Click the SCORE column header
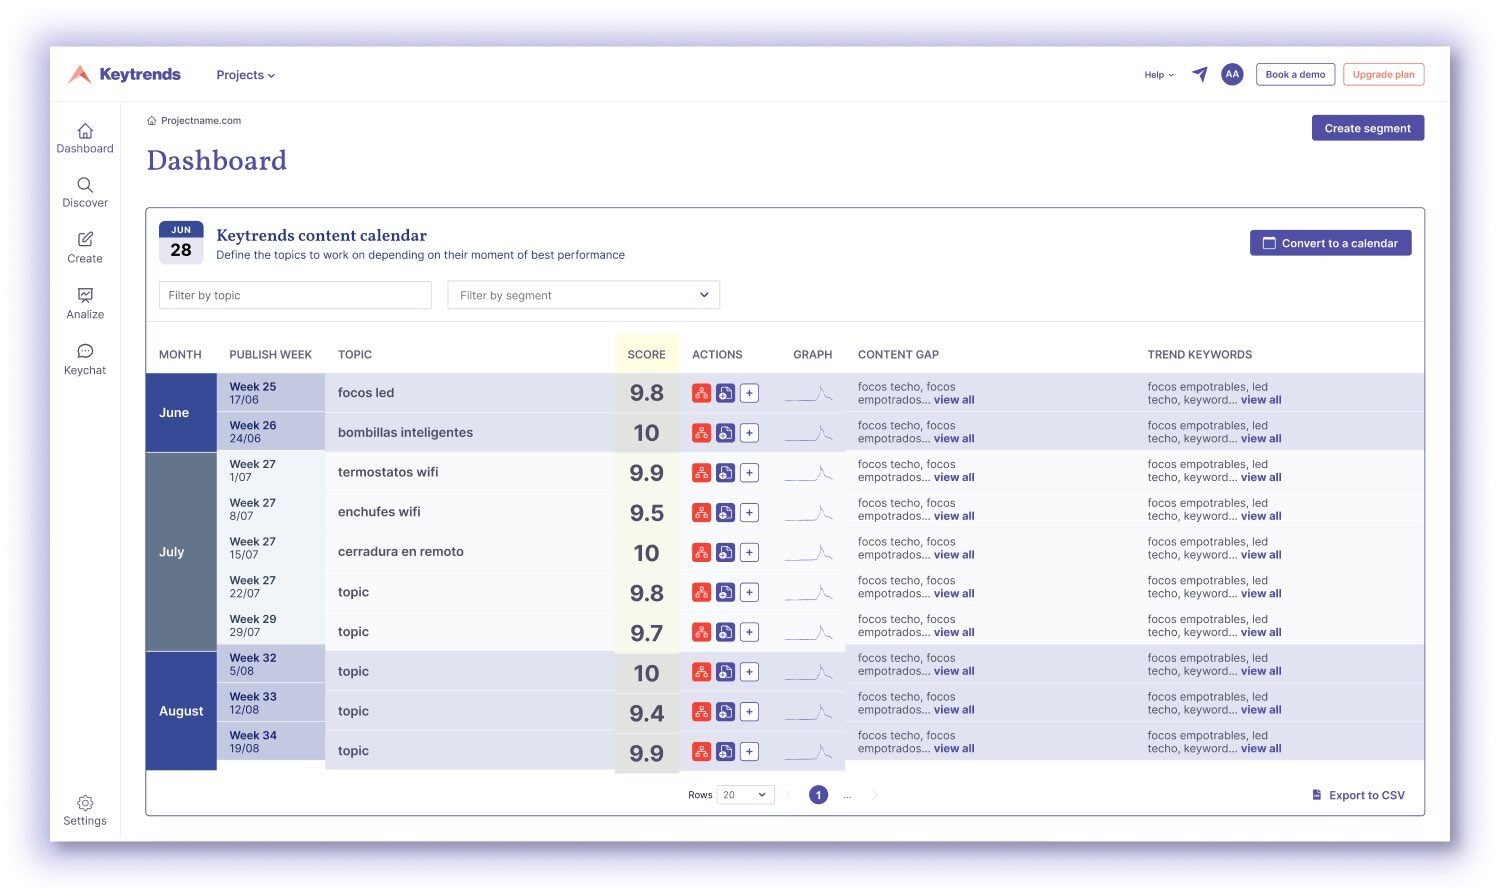 [646, 354]
